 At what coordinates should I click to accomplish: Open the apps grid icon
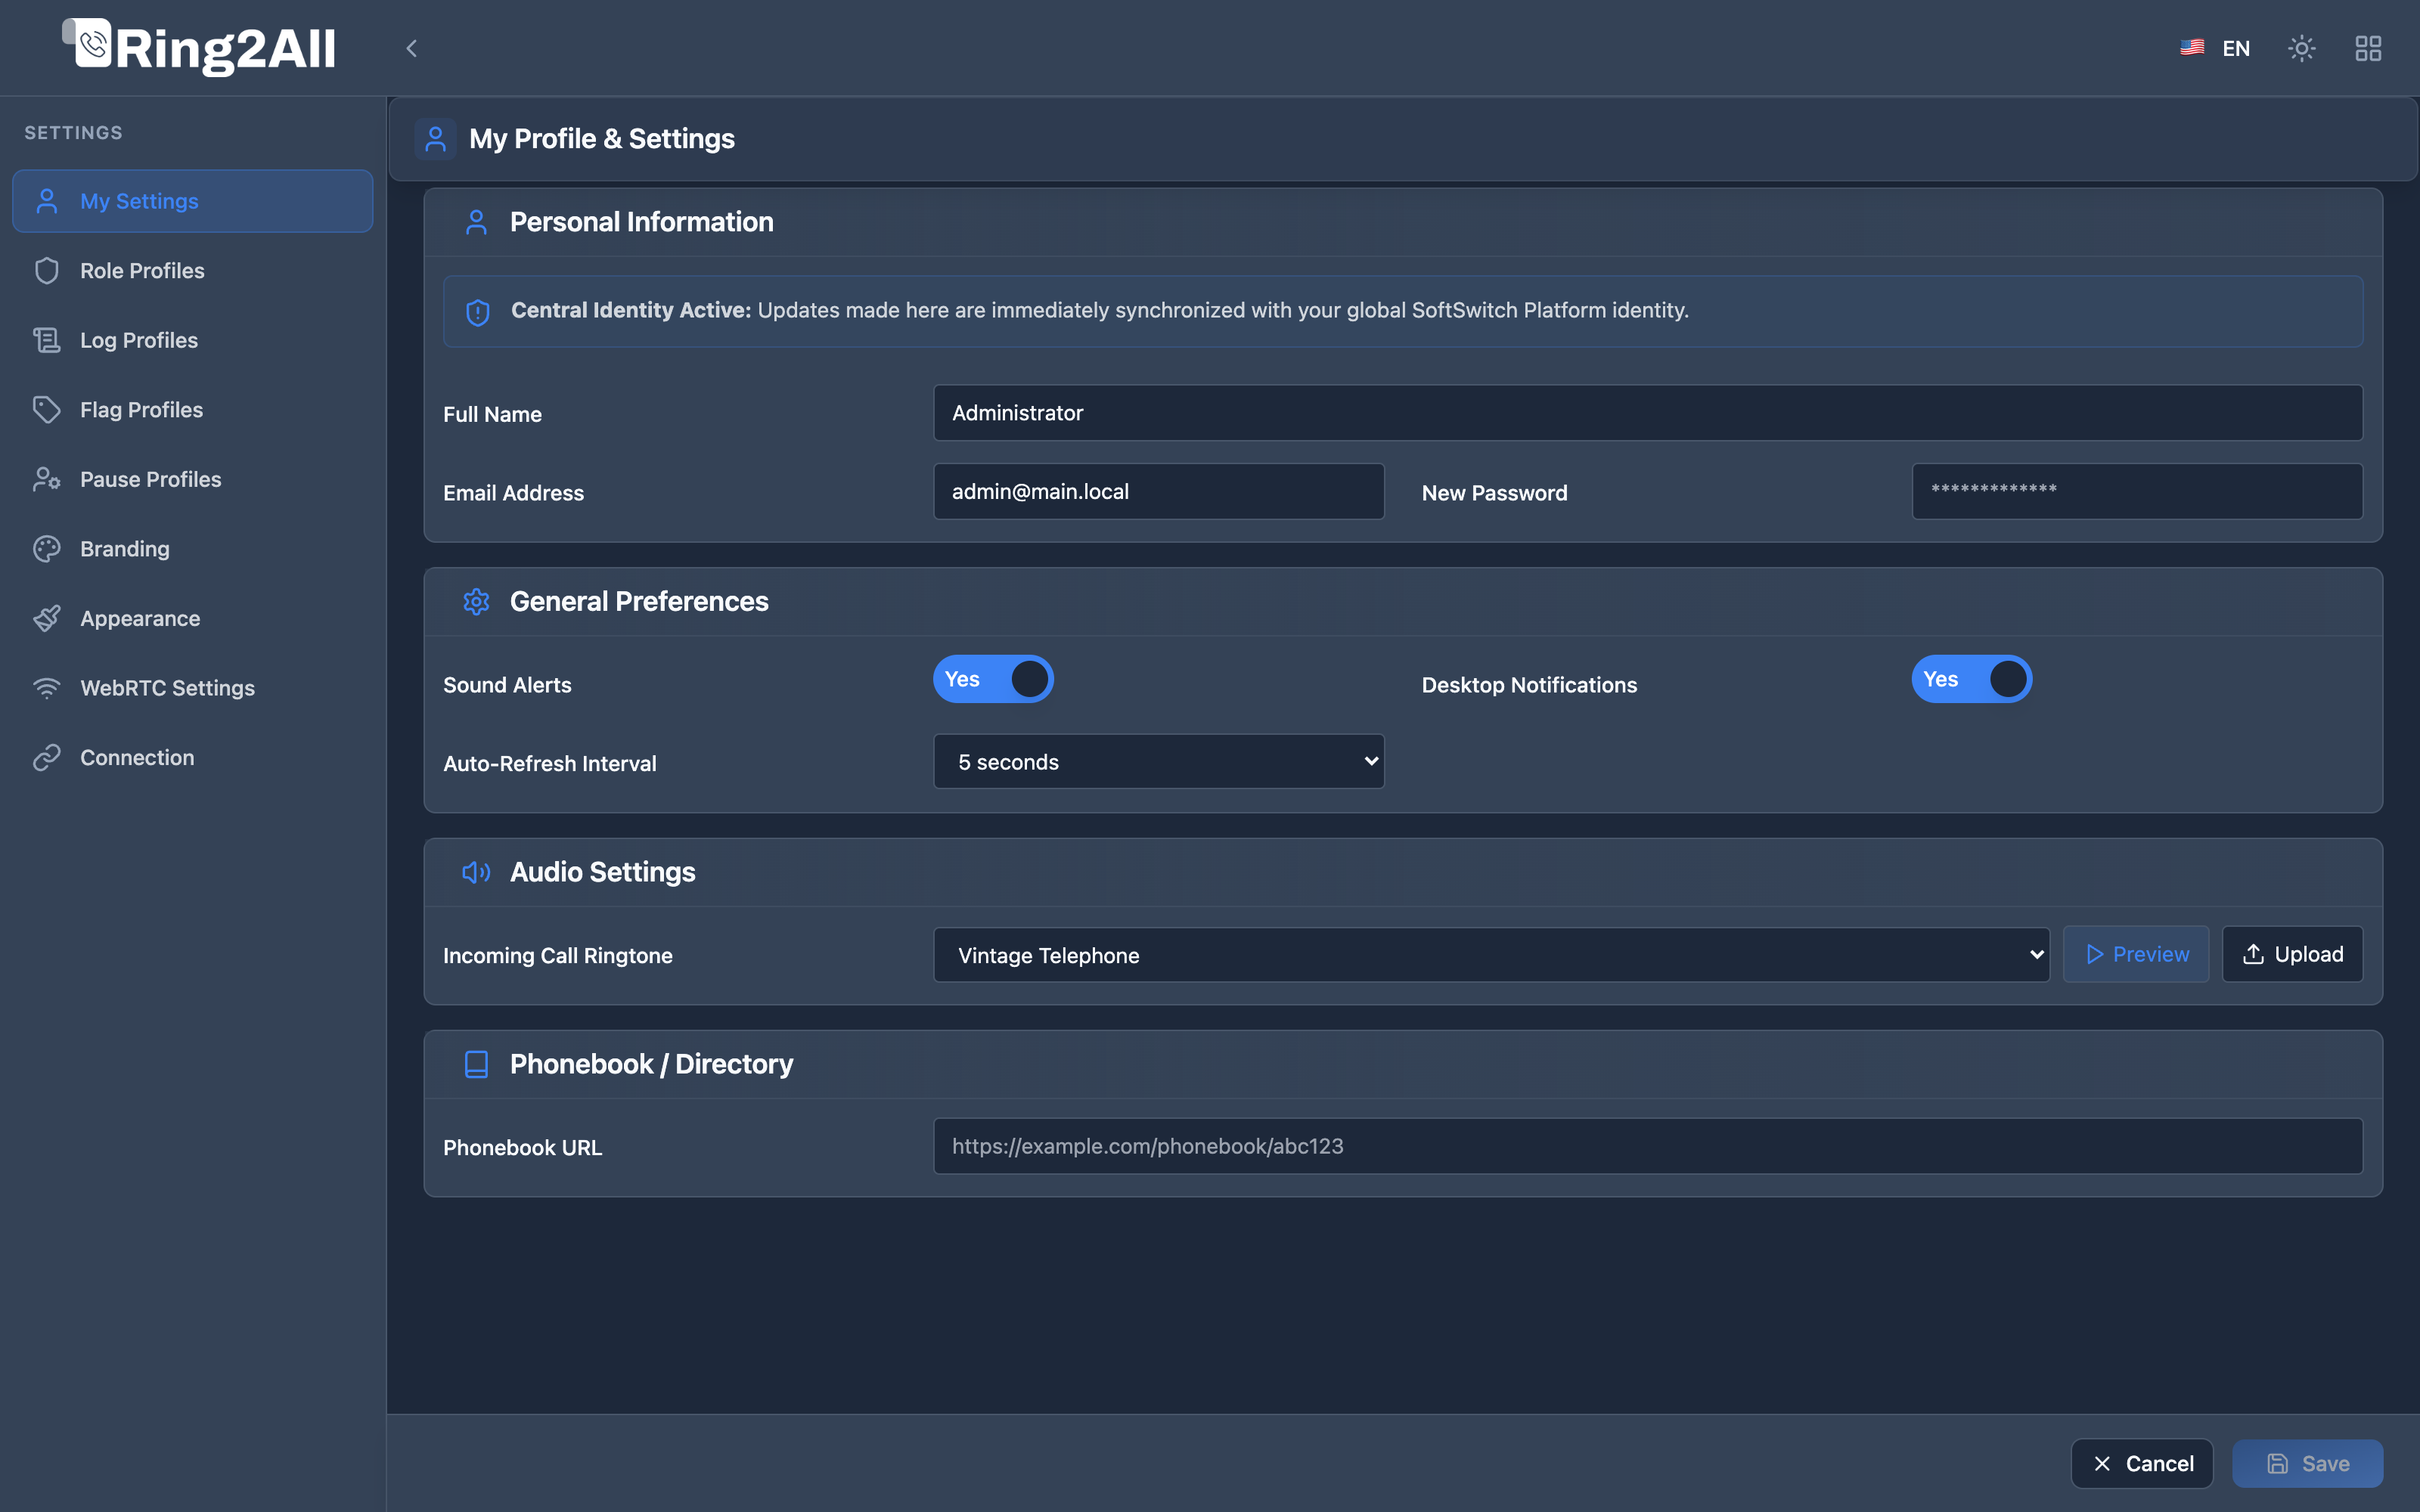coord(2368,48)
